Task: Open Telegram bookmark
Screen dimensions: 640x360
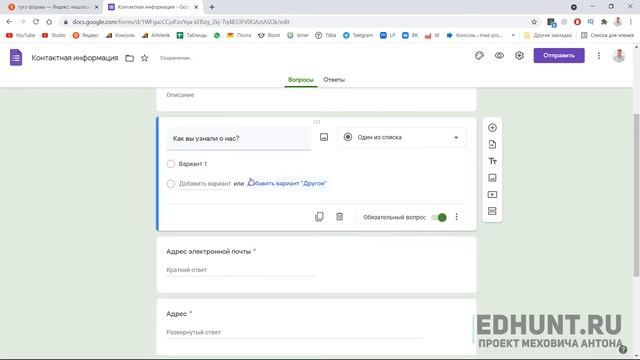Action: click(x=358, y=36)
